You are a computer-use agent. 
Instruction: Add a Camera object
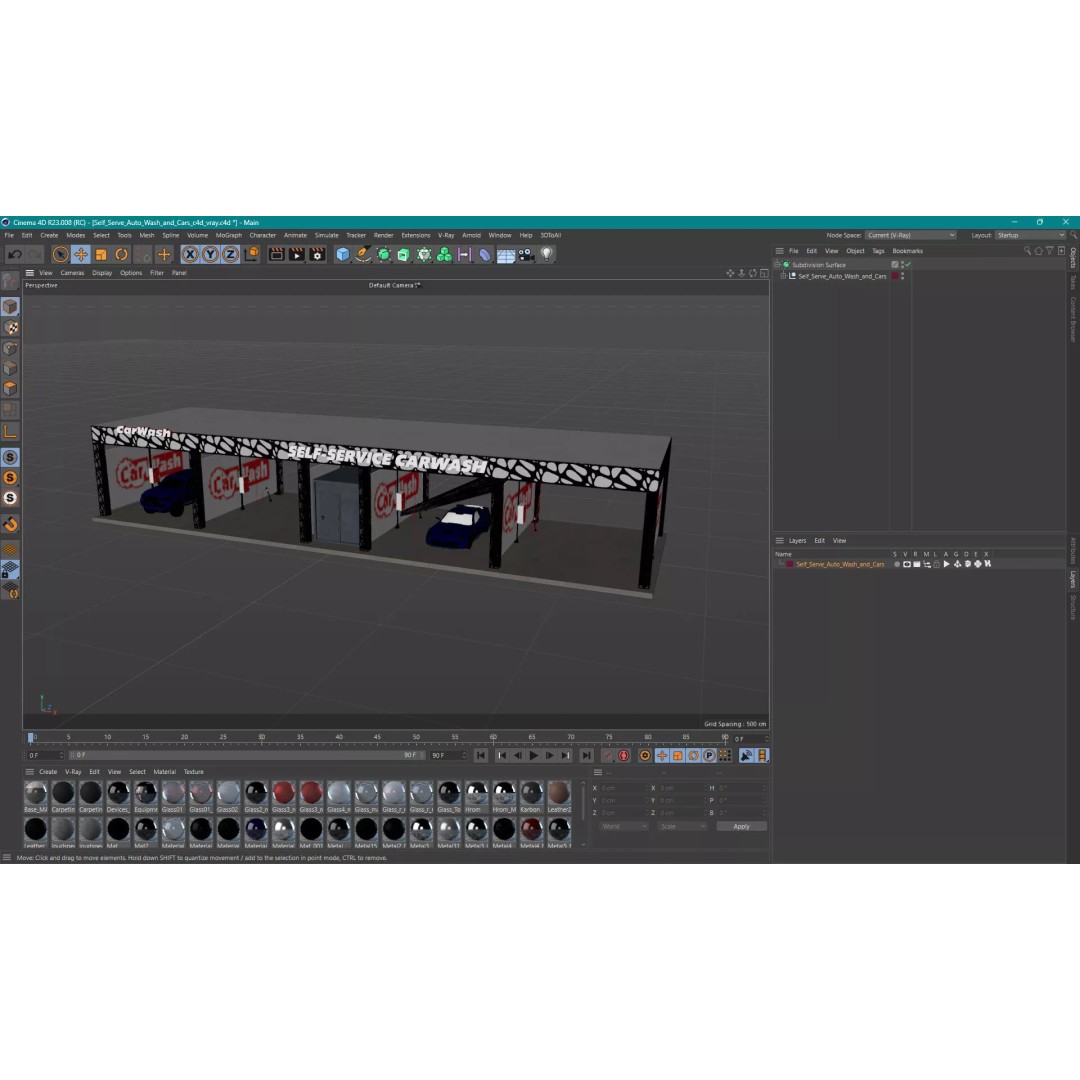[x=526, y=255]
